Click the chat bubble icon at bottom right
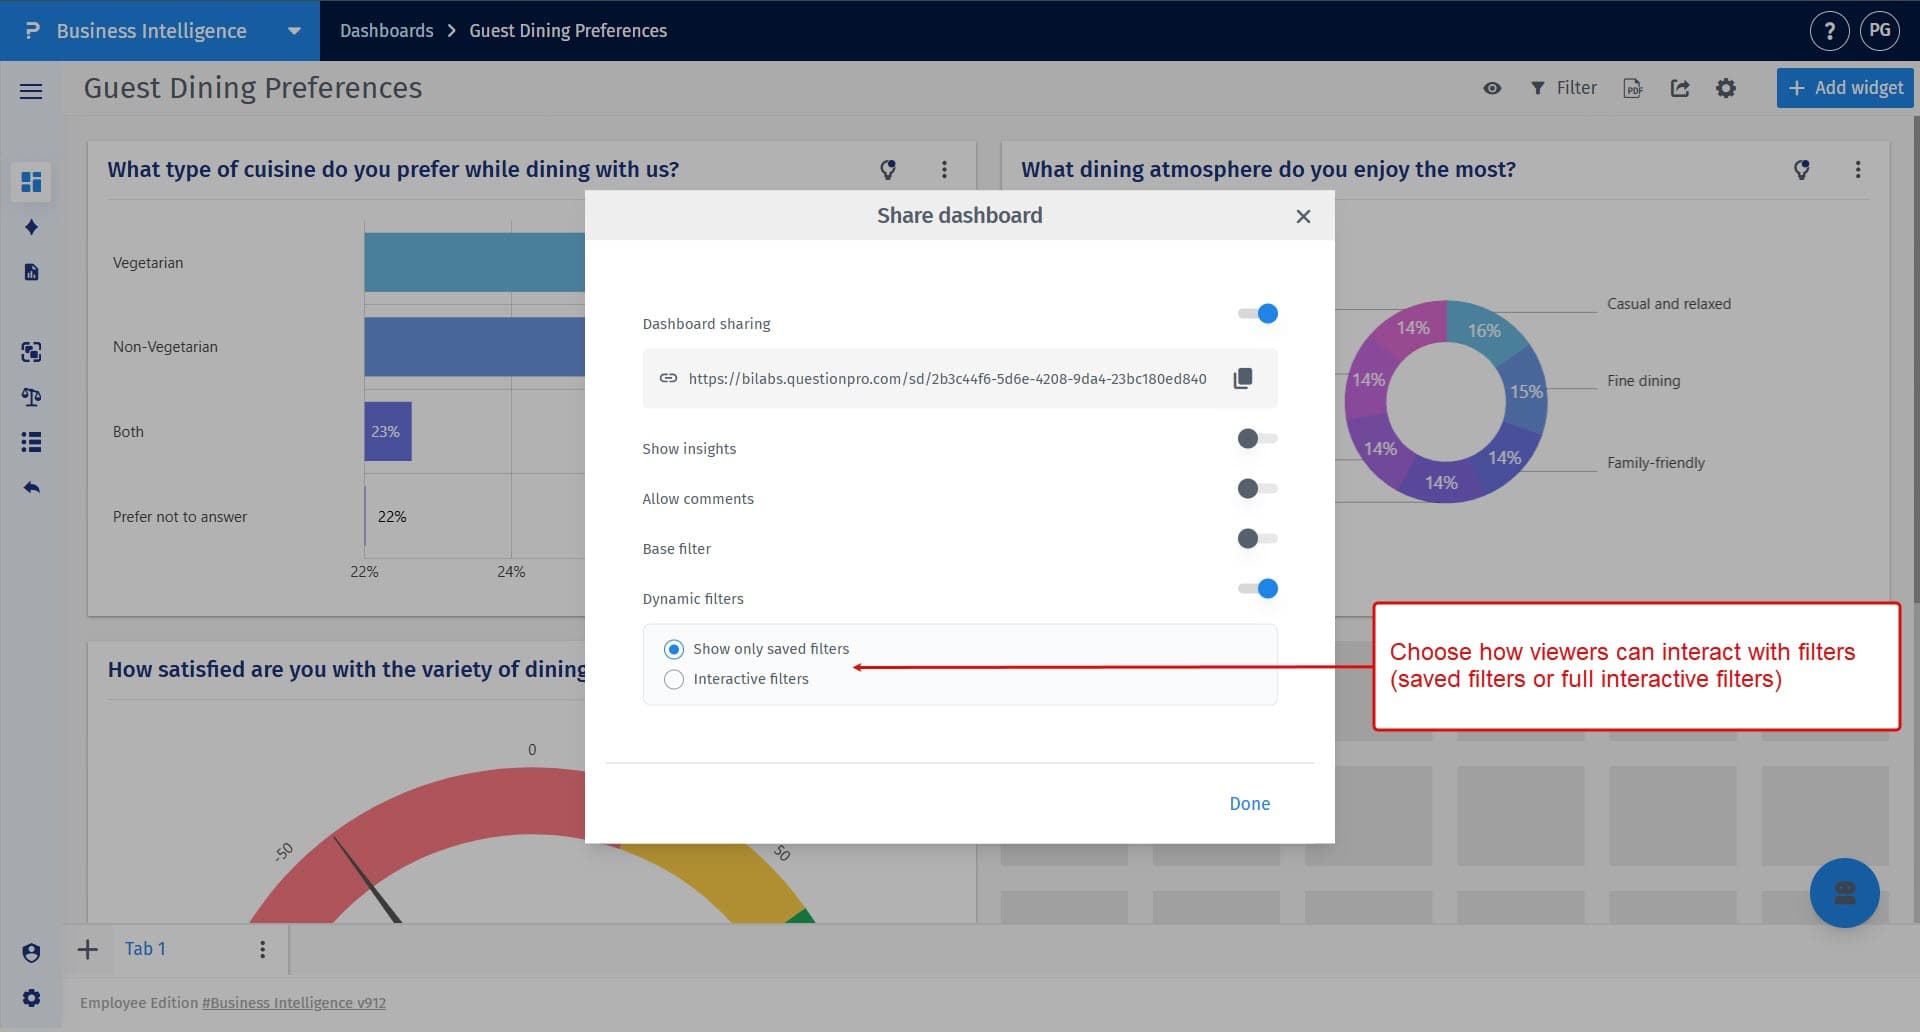The image size is (1920, 1032). [x=1845, y=893]
